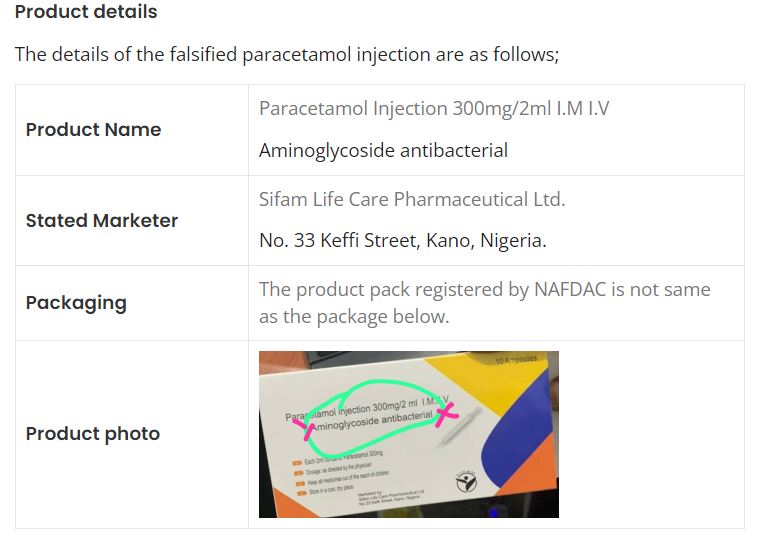The width and height of the screenshot is (776, 538).
Task: Click the first orange bullet on the box
Action: click(x=296, y=461)
